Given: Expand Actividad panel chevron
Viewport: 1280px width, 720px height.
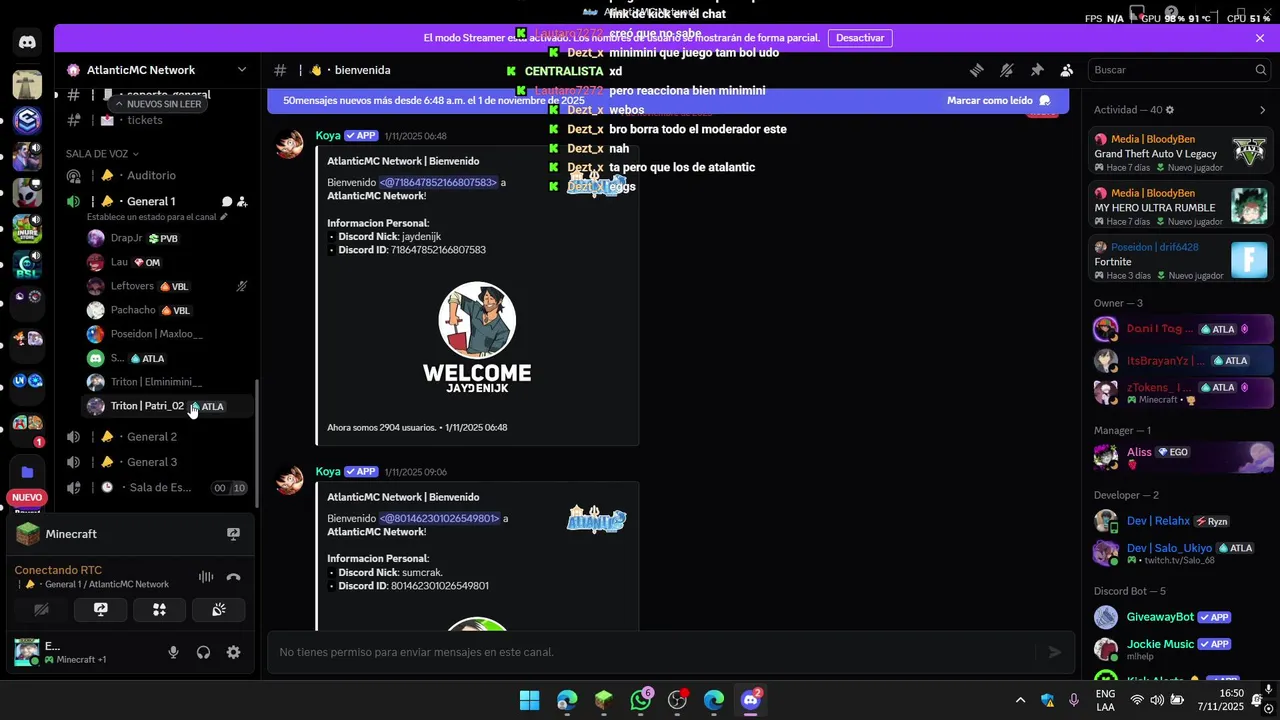Looking at the screenshot, I should click(x=1262, y=110).
